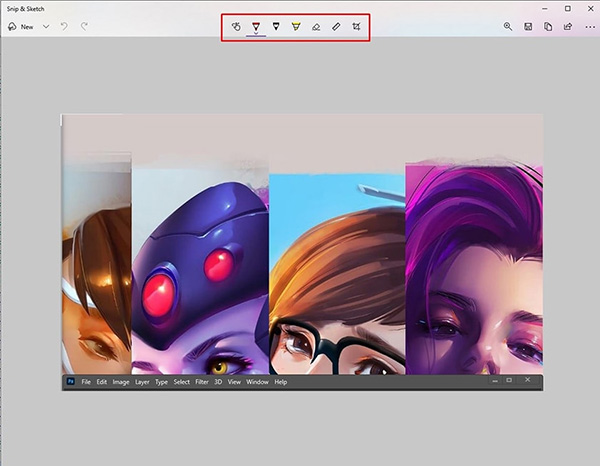Open the New snip delay dropdown
Image resolution: width=600 pixels, height=466 pixels.
[x=46, y=27]
